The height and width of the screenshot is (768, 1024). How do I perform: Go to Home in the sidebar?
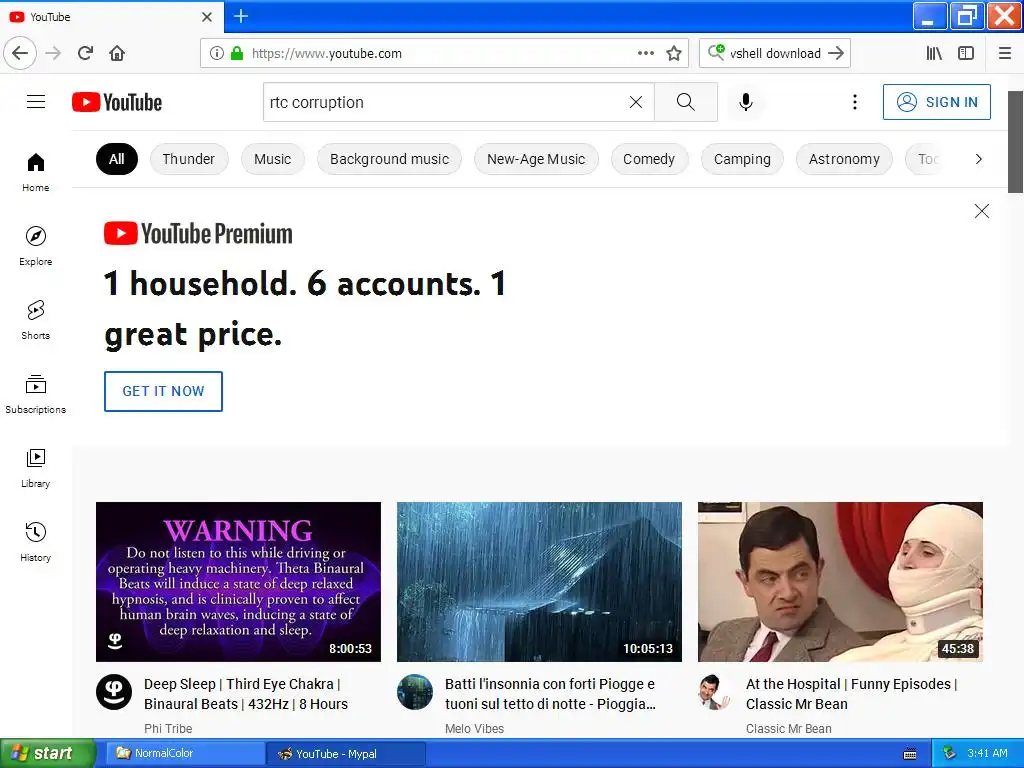coord(36,172)
